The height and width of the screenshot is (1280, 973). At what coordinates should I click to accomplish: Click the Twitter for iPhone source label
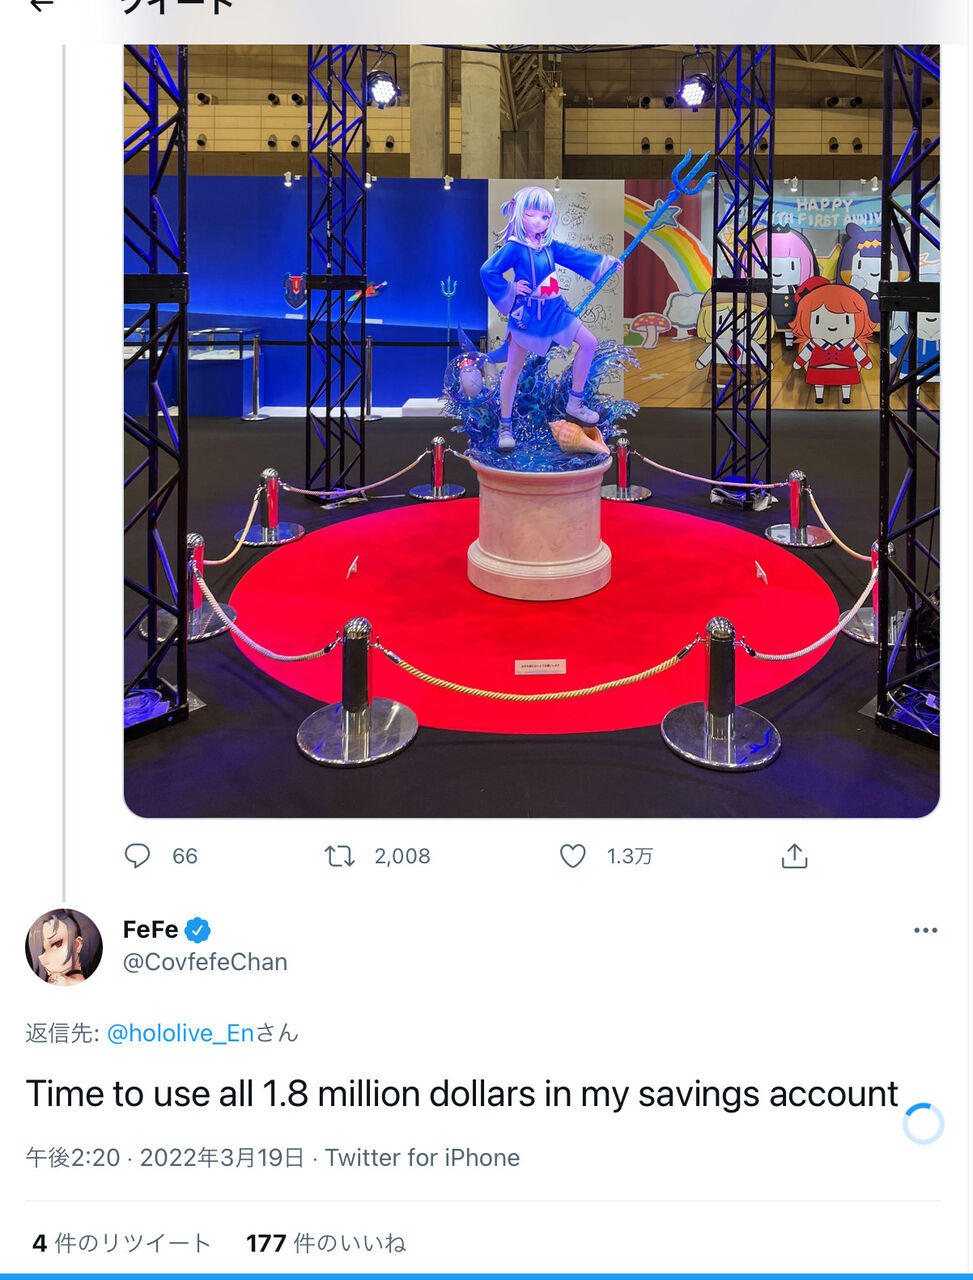click(422, 1158)
